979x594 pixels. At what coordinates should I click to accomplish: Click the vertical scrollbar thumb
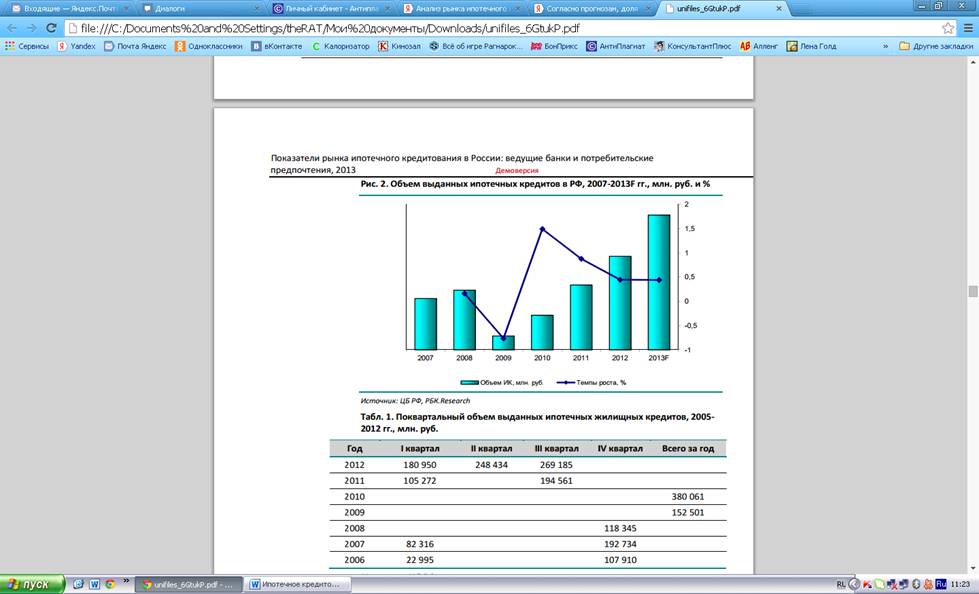point(972,291)
